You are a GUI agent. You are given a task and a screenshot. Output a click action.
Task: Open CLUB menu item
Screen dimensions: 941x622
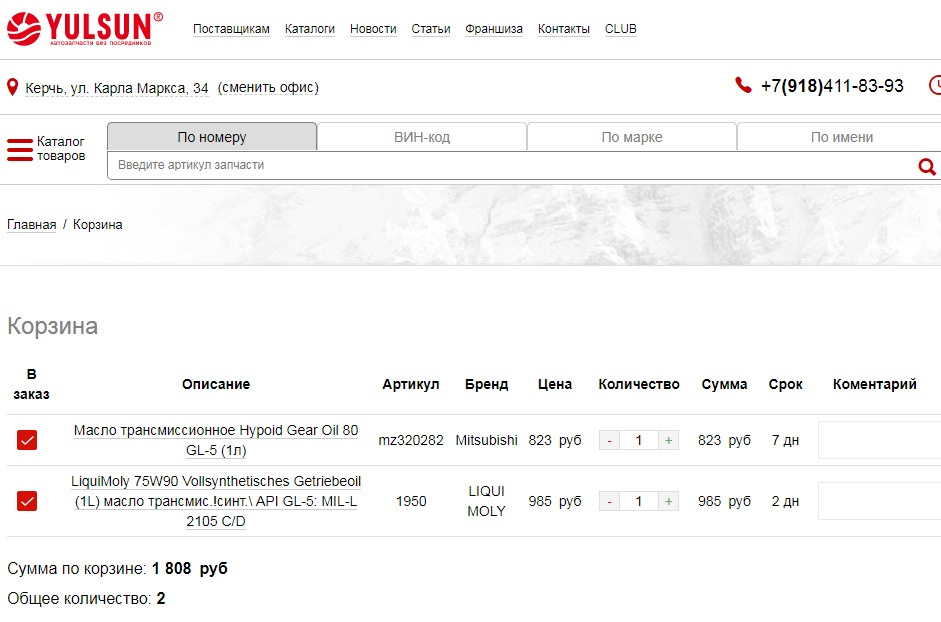click(621, 29)
